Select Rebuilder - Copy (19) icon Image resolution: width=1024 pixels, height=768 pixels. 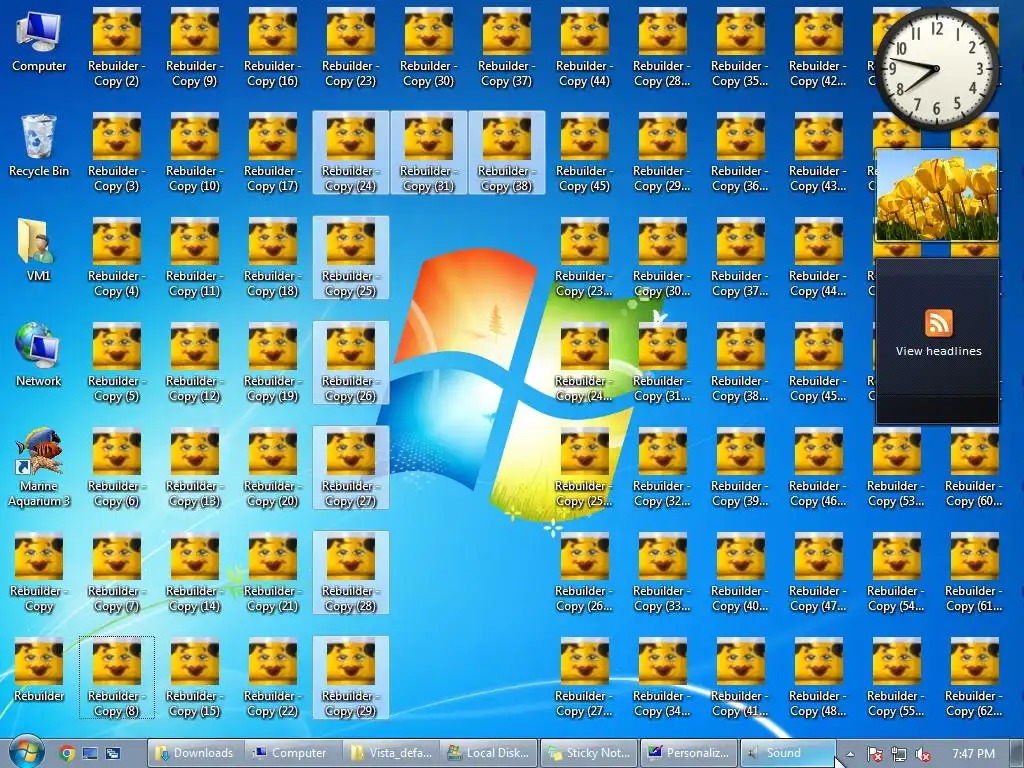click(272, 363)
